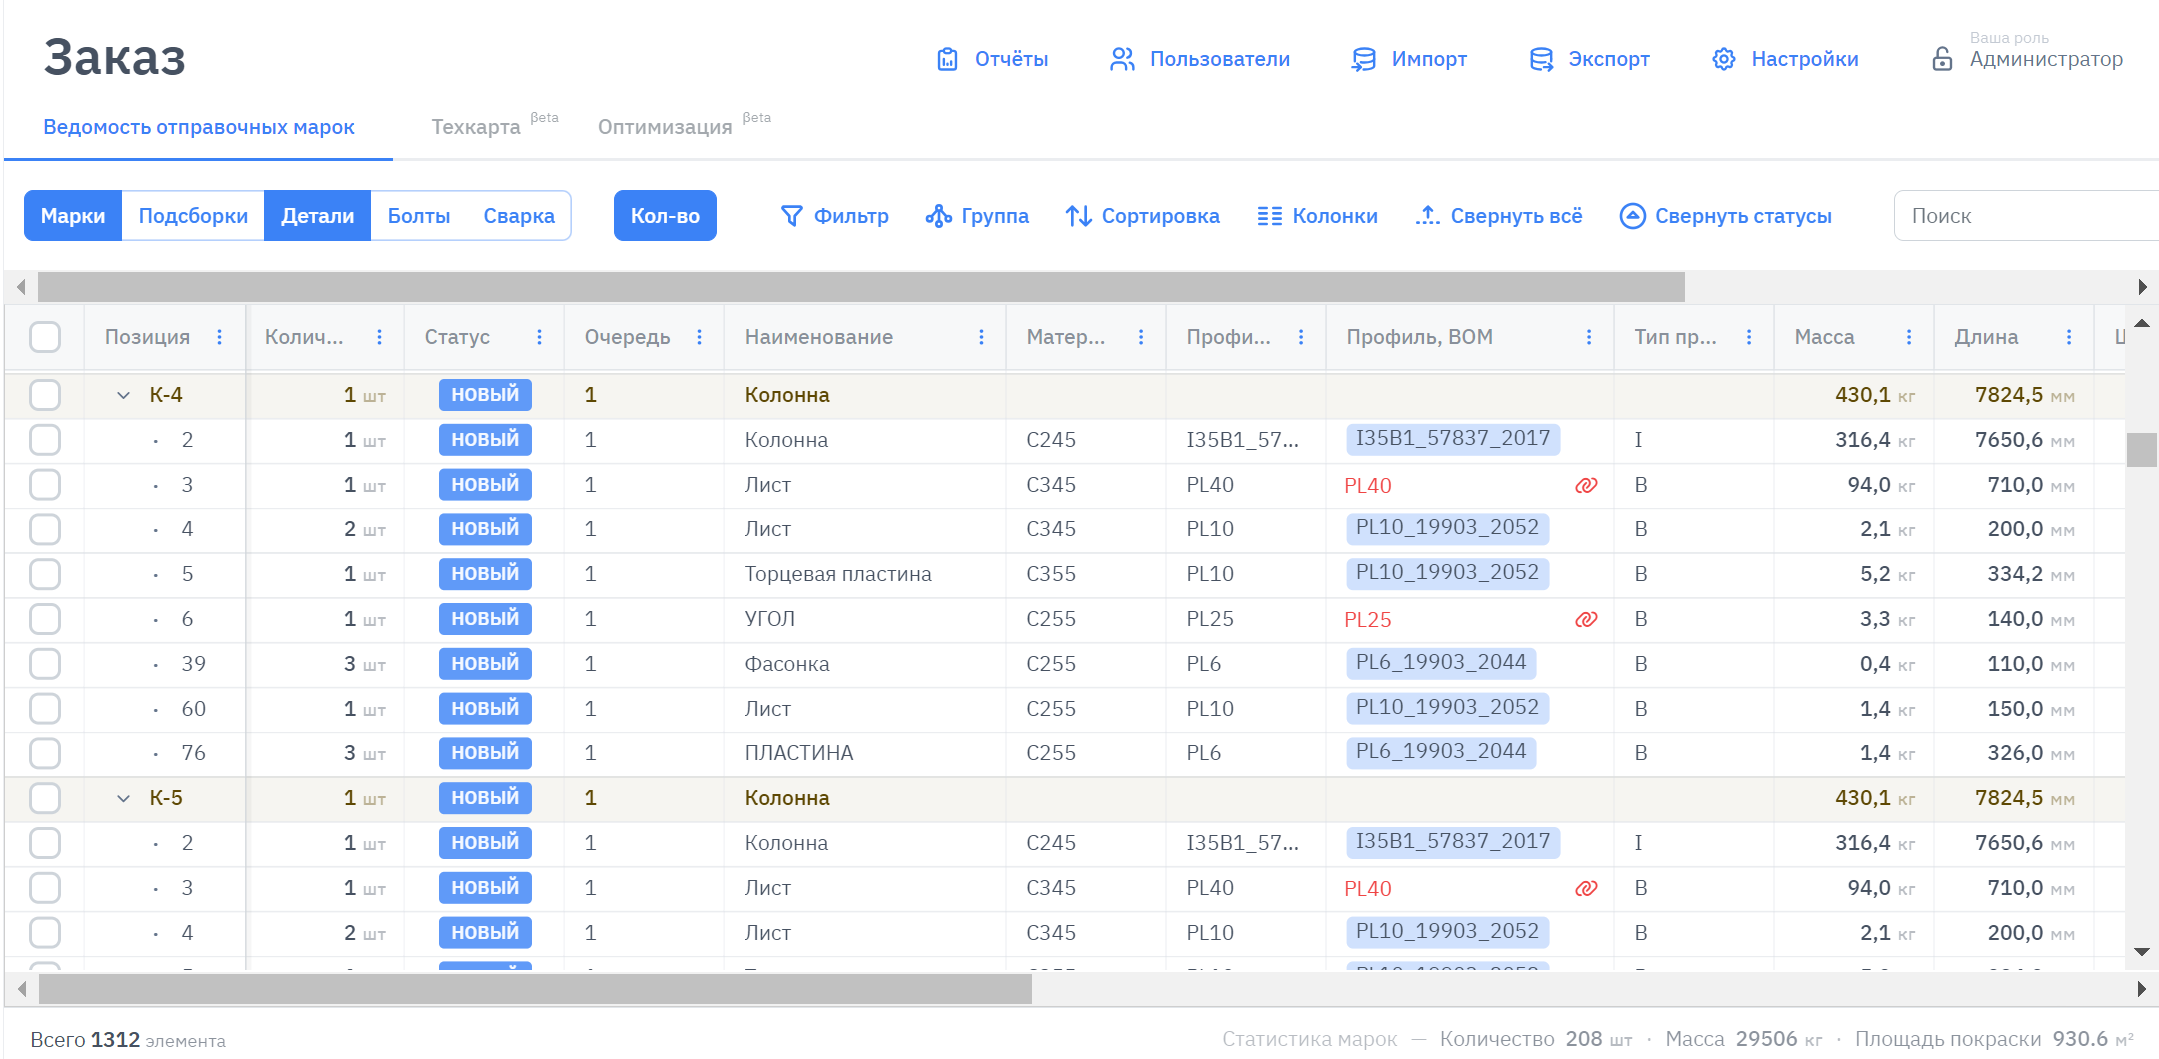This screenshot has height=1059, width=2159.
Task: Click the Импорт database icon
Action: (x=1363, y=59)
